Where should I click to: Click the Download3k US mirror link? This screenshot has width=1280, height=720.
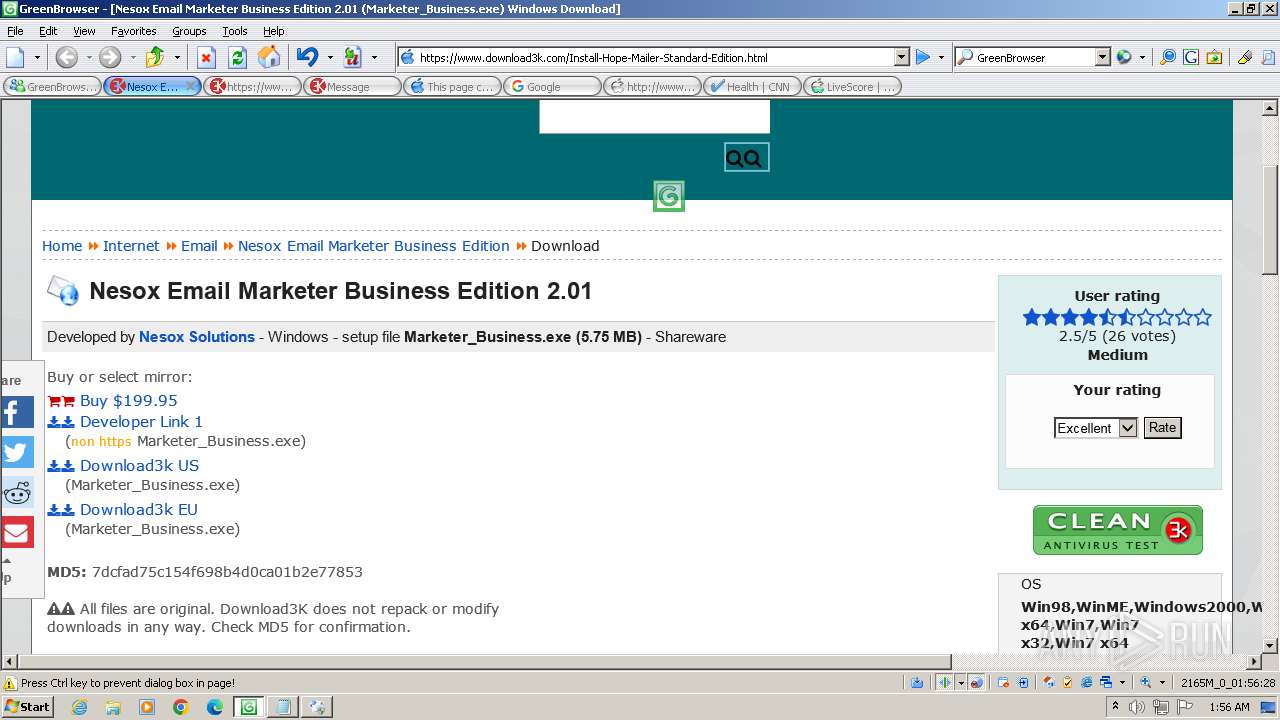tap(139, 465)
